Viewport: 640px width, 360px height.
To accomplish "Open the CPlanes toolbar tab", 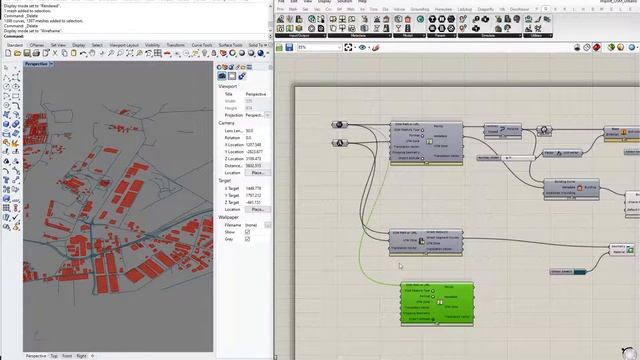I will (x=37, y=45).
